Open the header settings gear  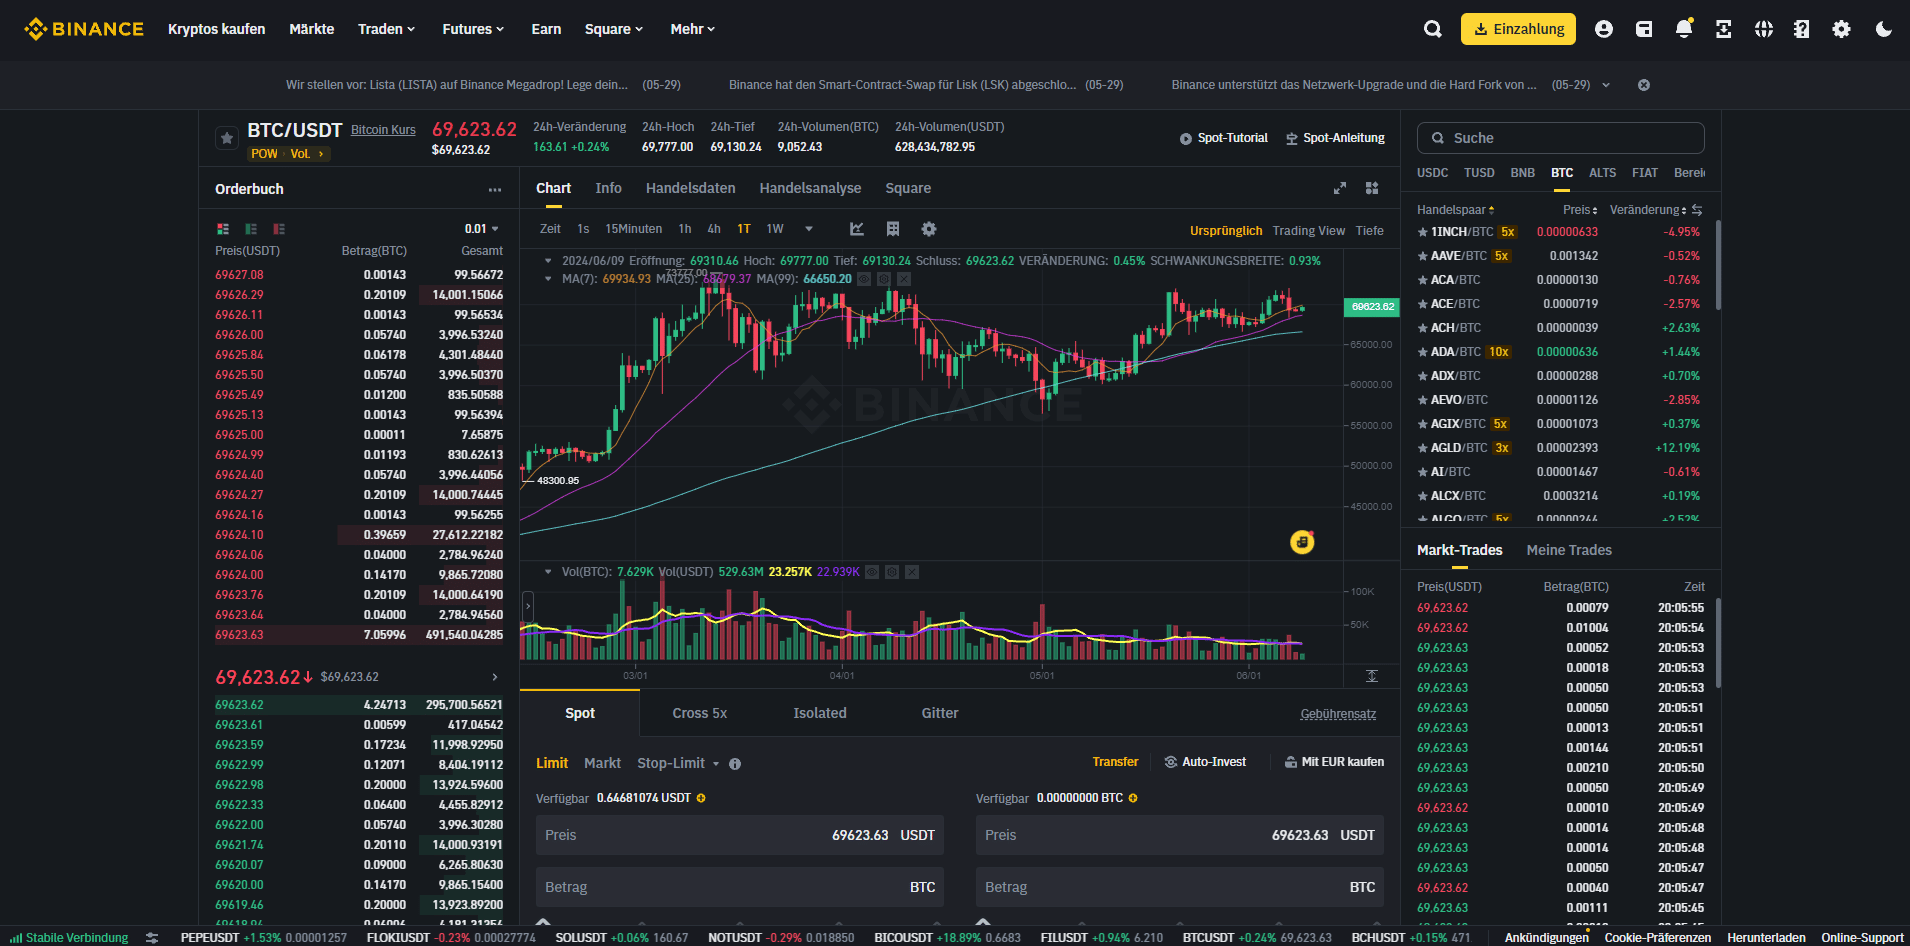point(1841,29)
